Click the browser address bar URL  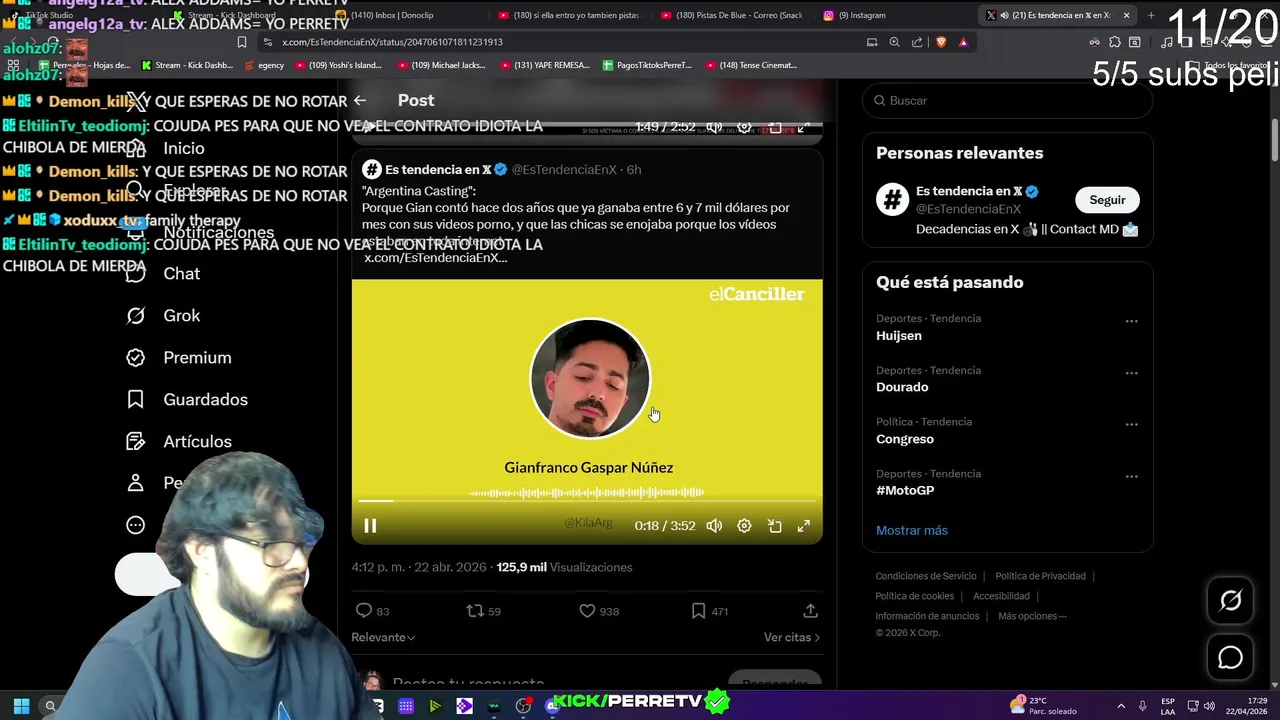pos(392,42)
